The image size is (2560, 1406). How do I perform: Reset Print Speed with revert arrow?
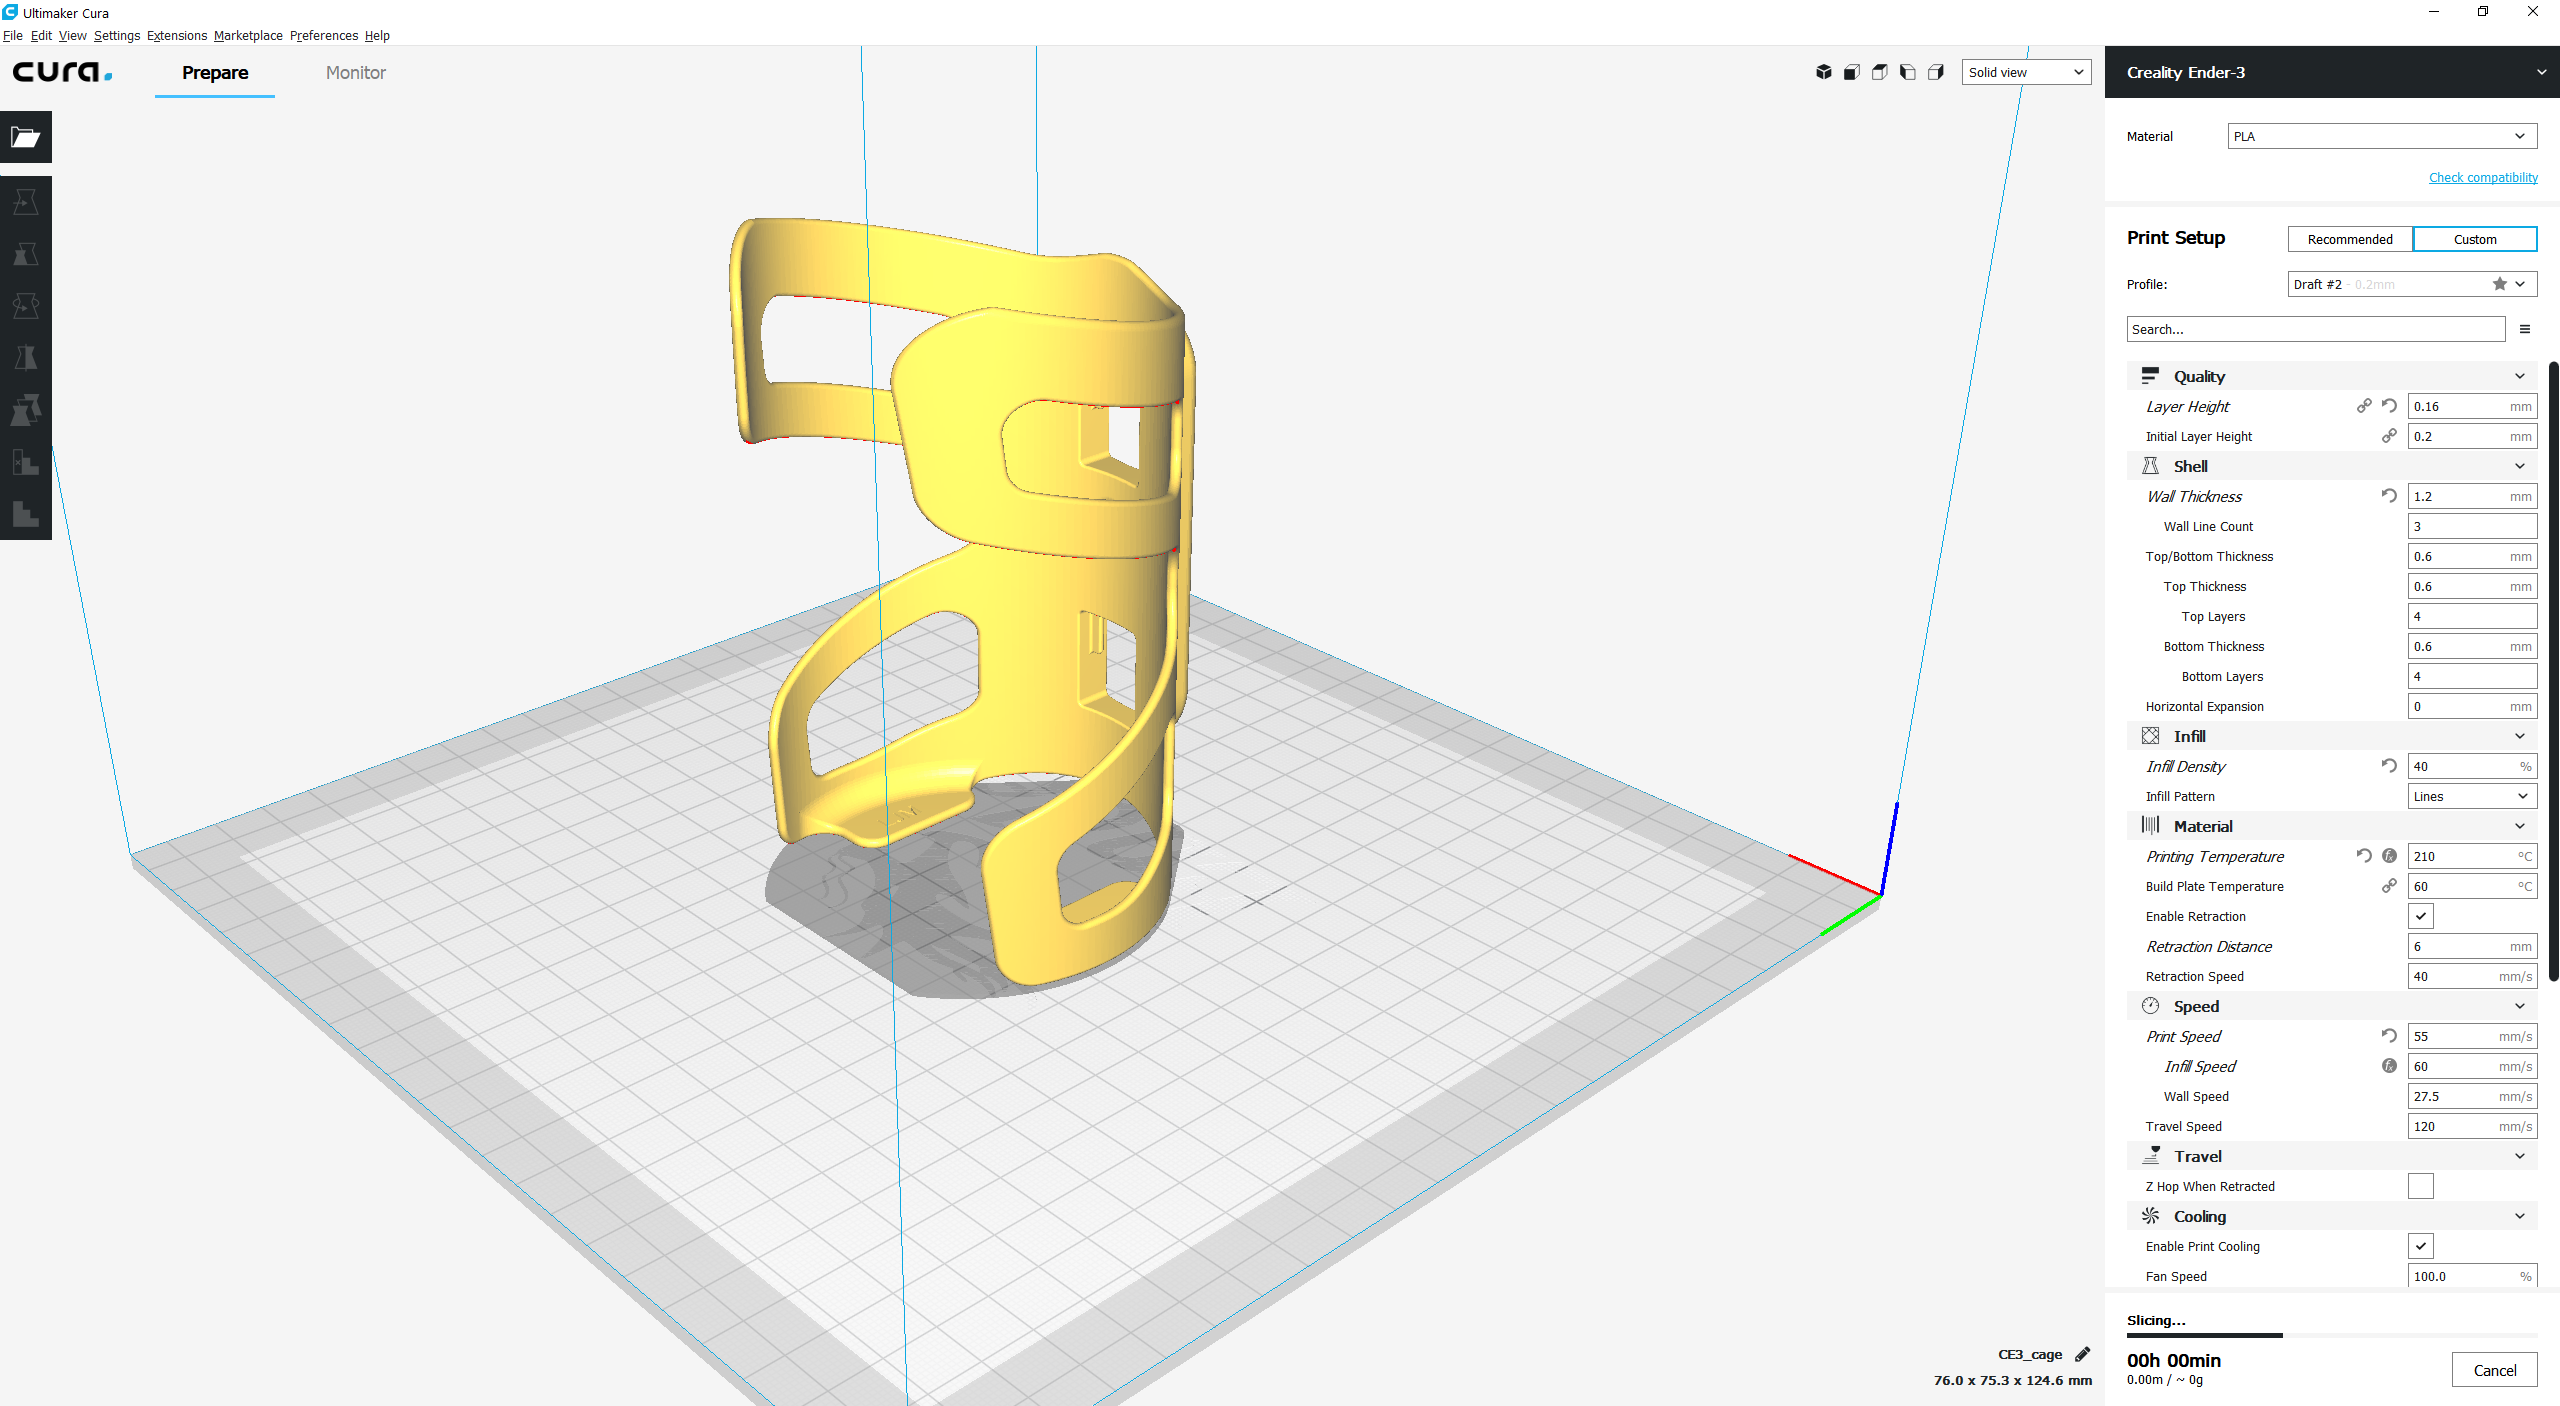(x=2389, y=1036)
